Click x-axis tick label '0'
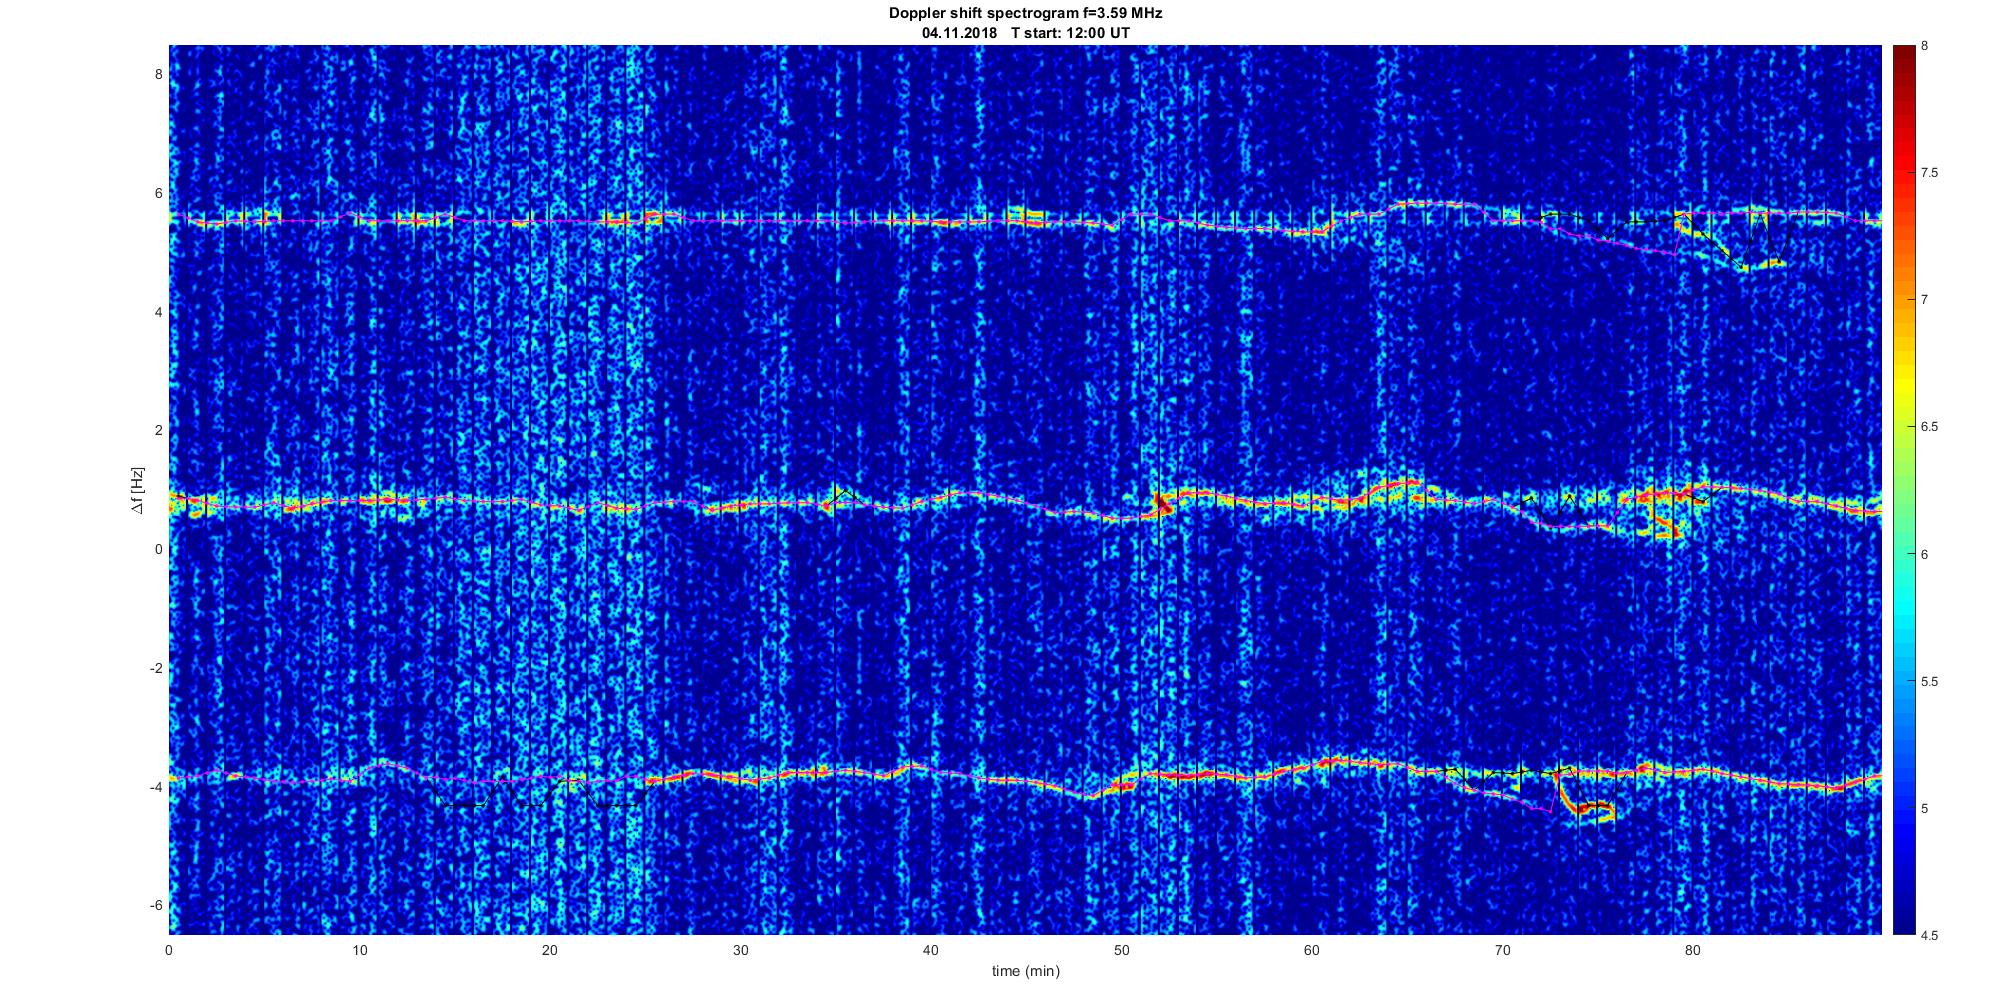 169,950
